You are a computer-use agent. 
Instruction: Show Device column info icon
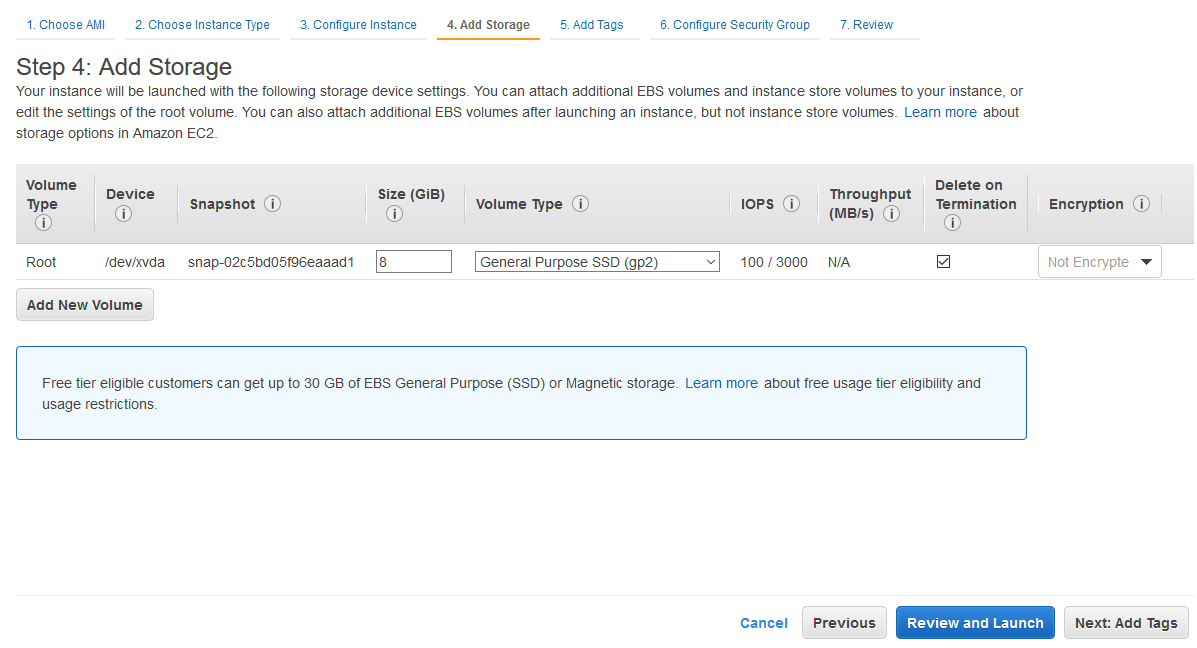[x=123, y=214]
